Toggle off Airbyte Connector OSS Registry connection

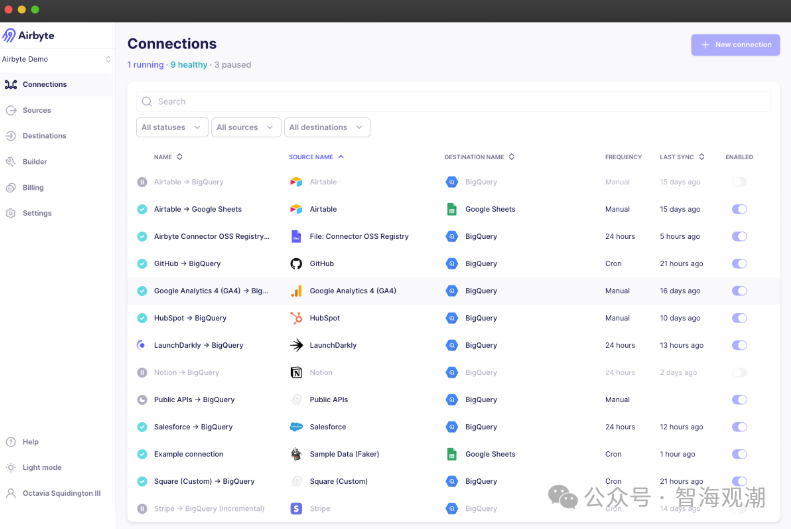tap(739, 236)
